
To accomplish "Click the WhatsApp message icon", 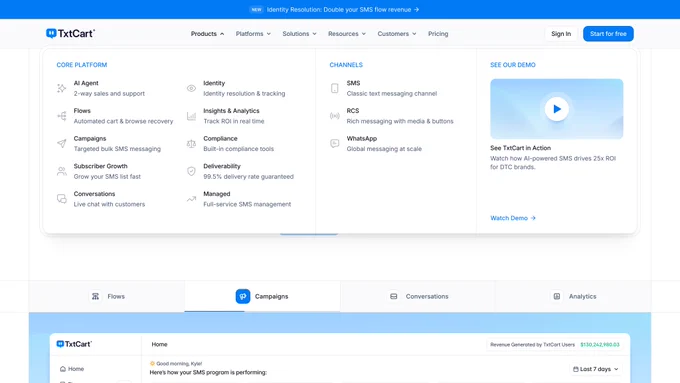I will pos(334,144).
